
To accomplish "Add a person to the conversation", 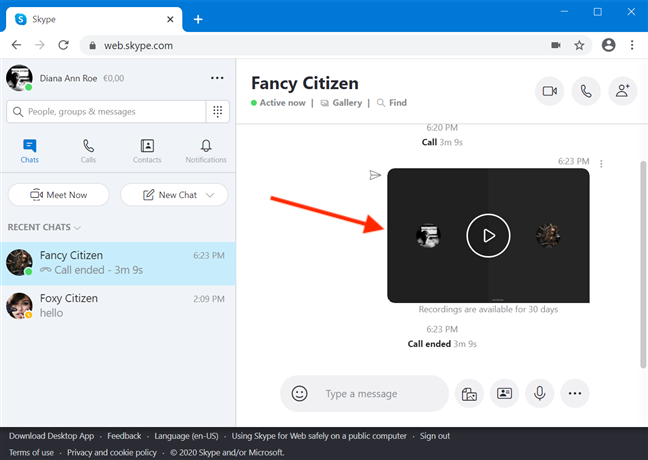I will point(622,91).
